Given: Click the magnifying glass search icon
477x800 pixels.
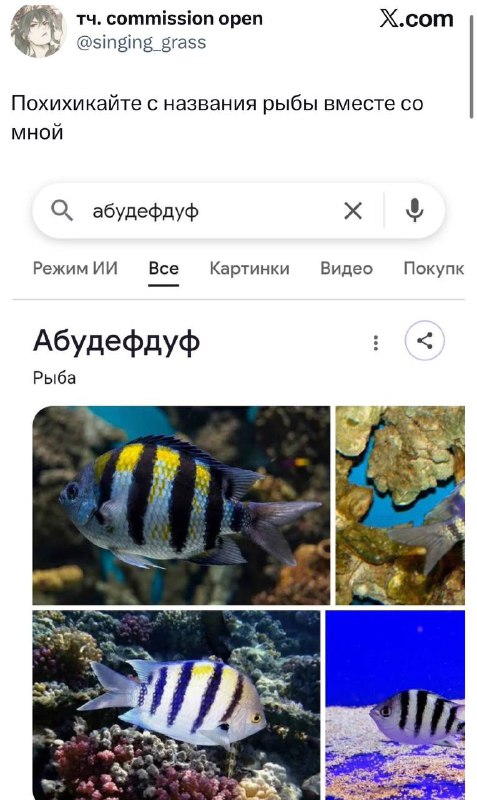Looking at the screenshot, I should [x=62, y=210].
